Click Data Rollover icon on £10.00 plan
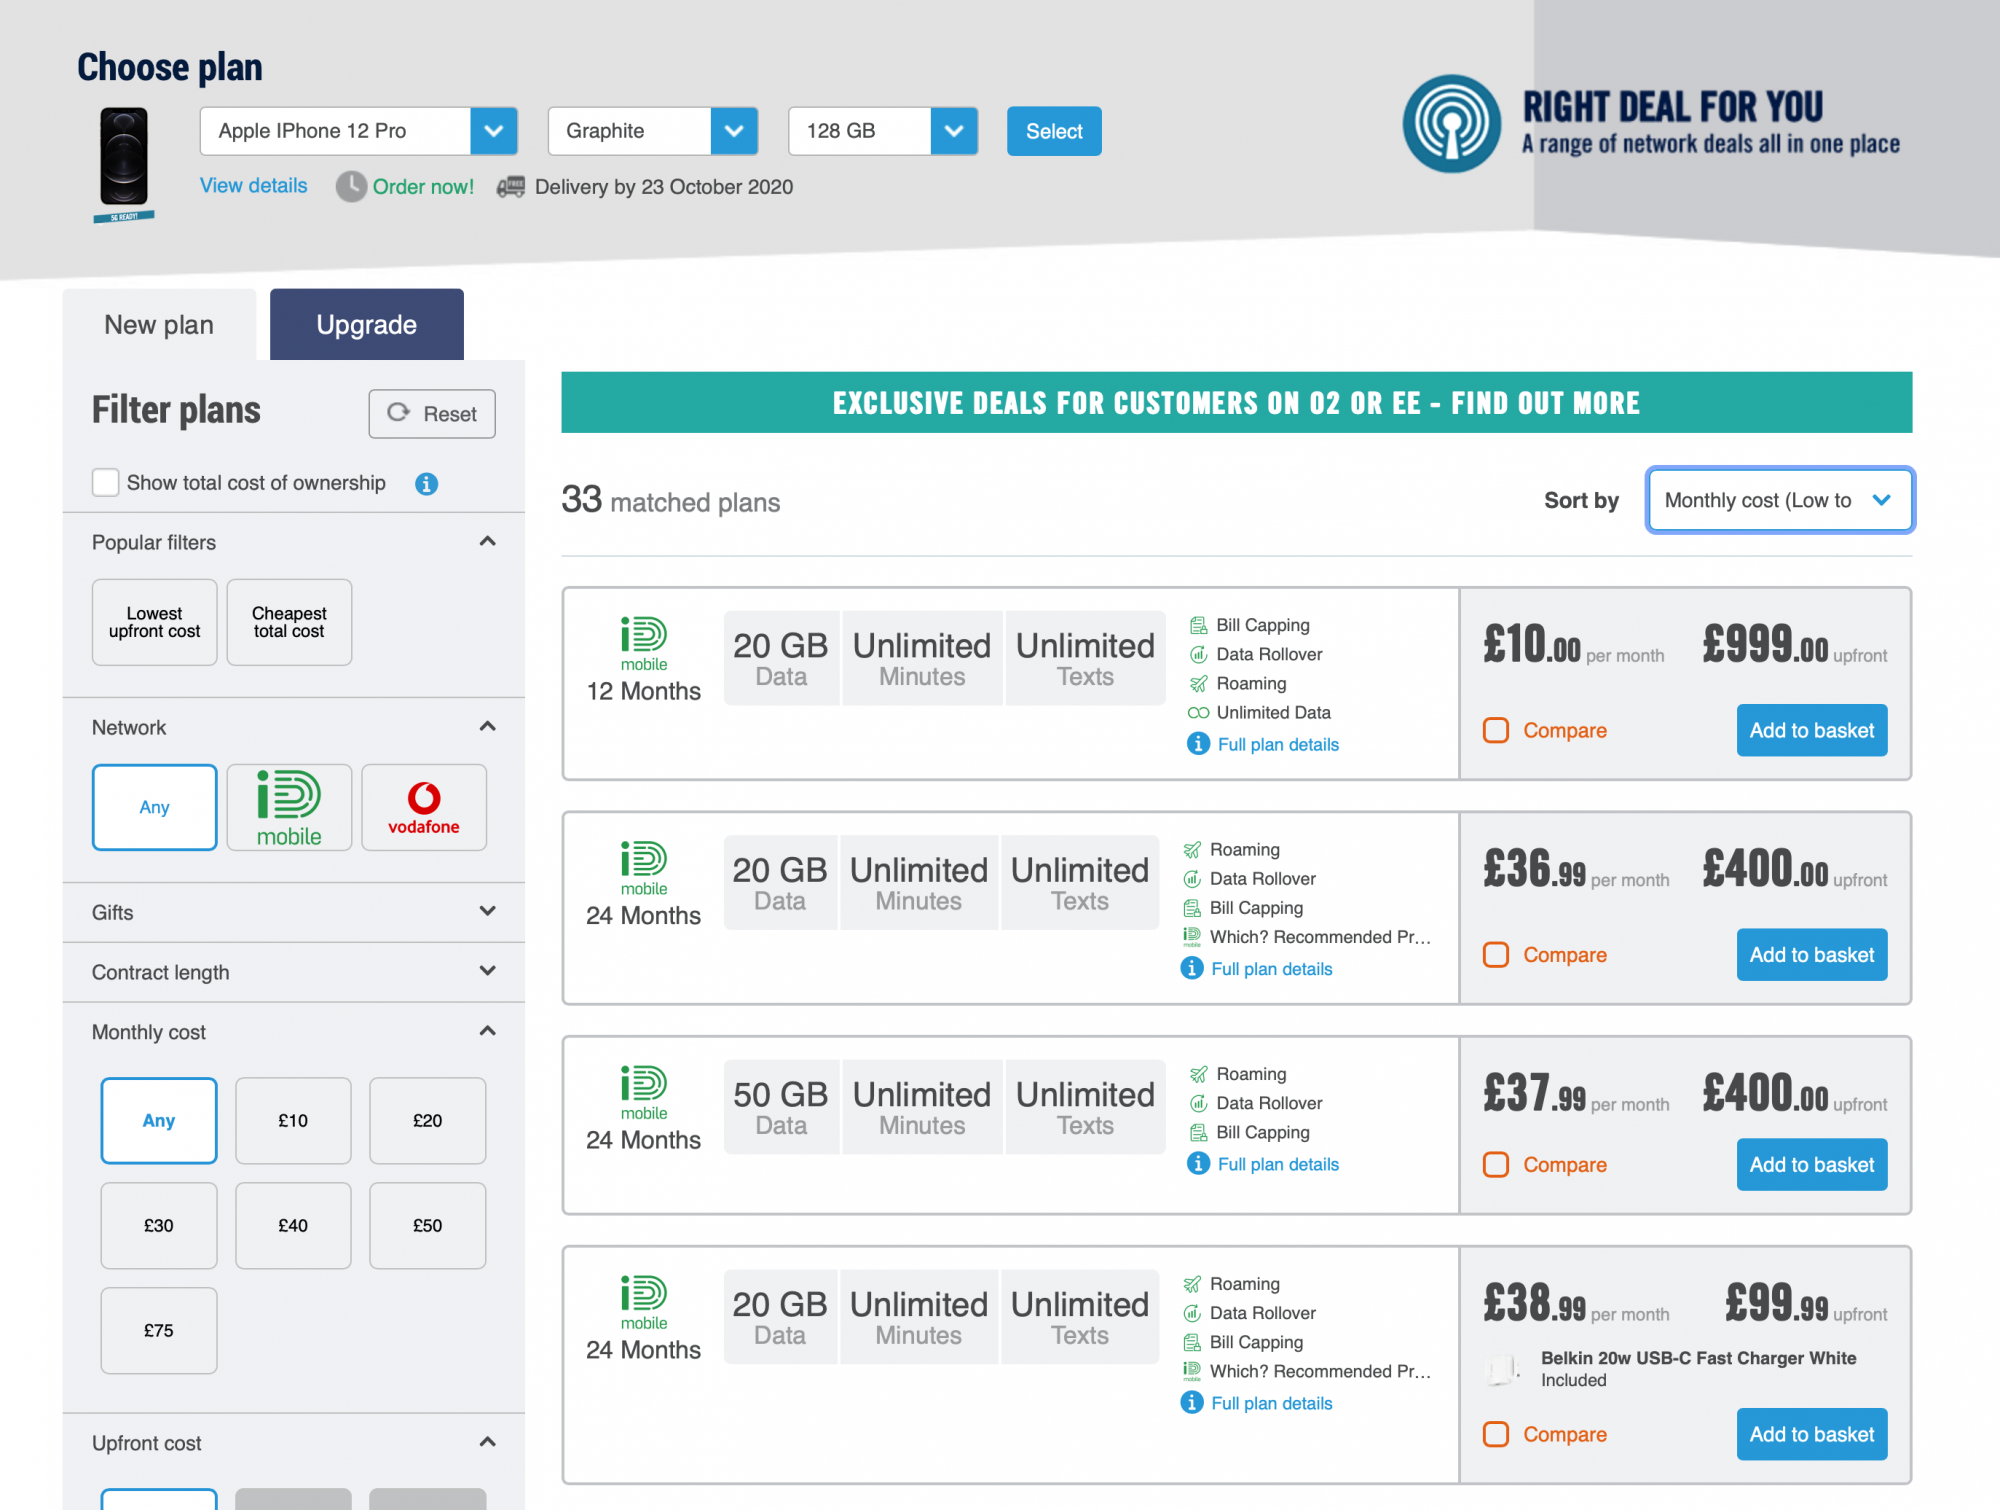Viewport: 2000px width, 1510px height. click(x=1198, y=654)
